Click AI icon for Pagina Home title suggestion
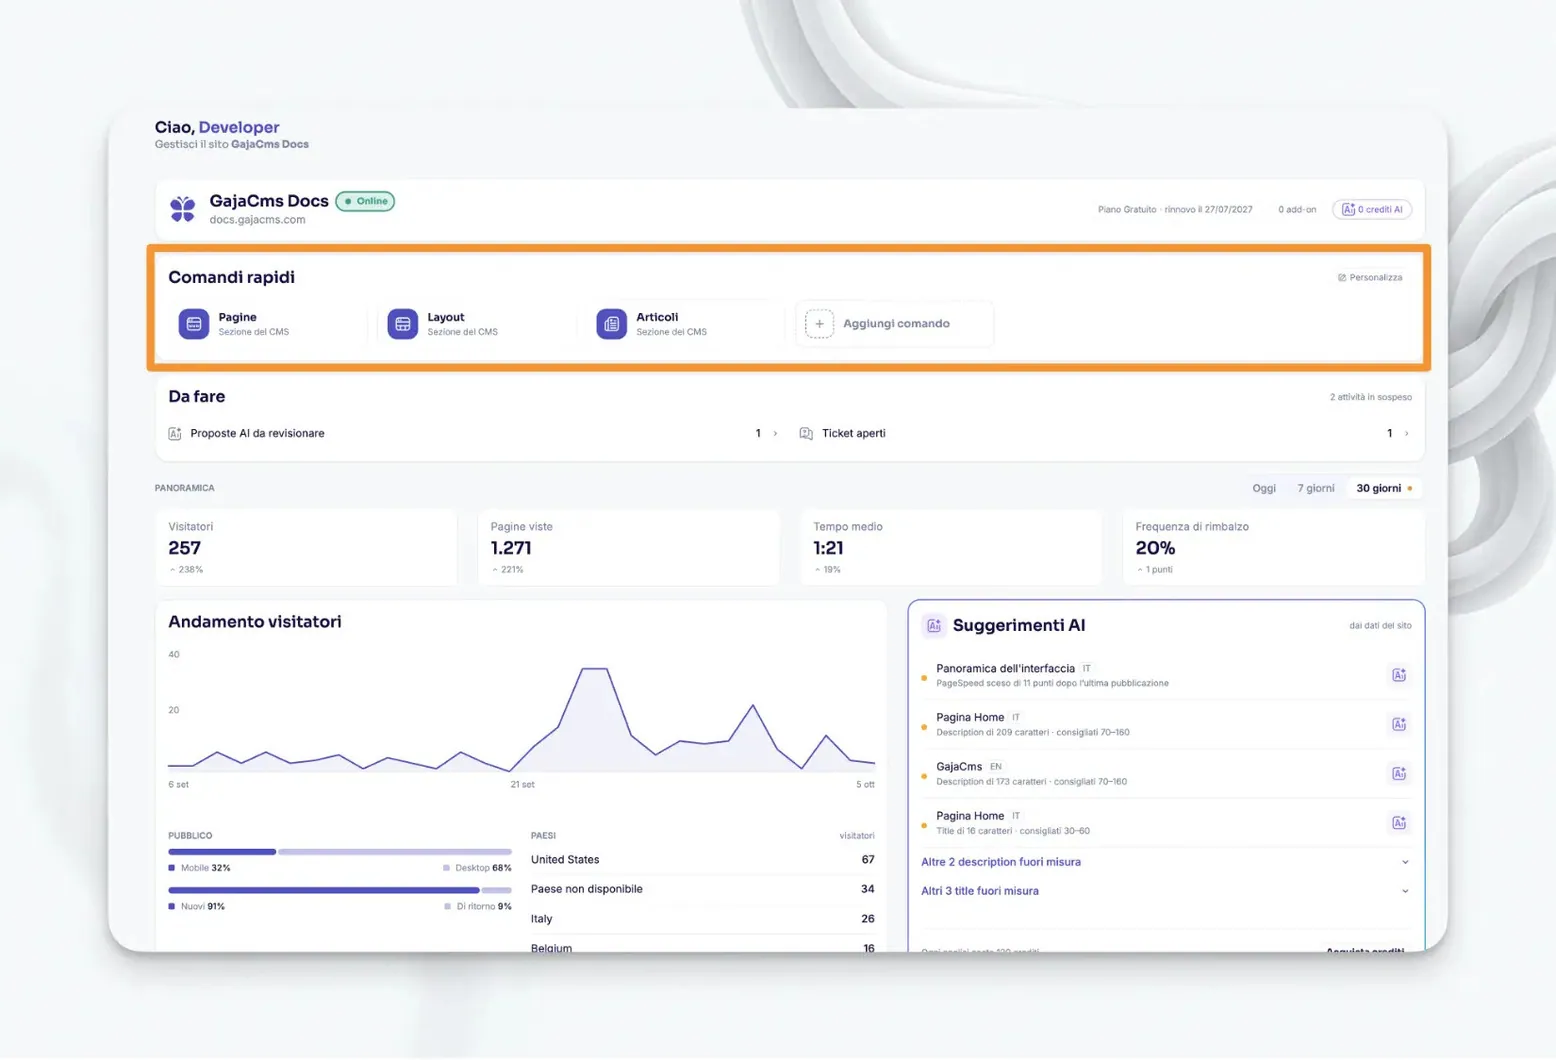 pyautogui.click(x=1399, y=822)
